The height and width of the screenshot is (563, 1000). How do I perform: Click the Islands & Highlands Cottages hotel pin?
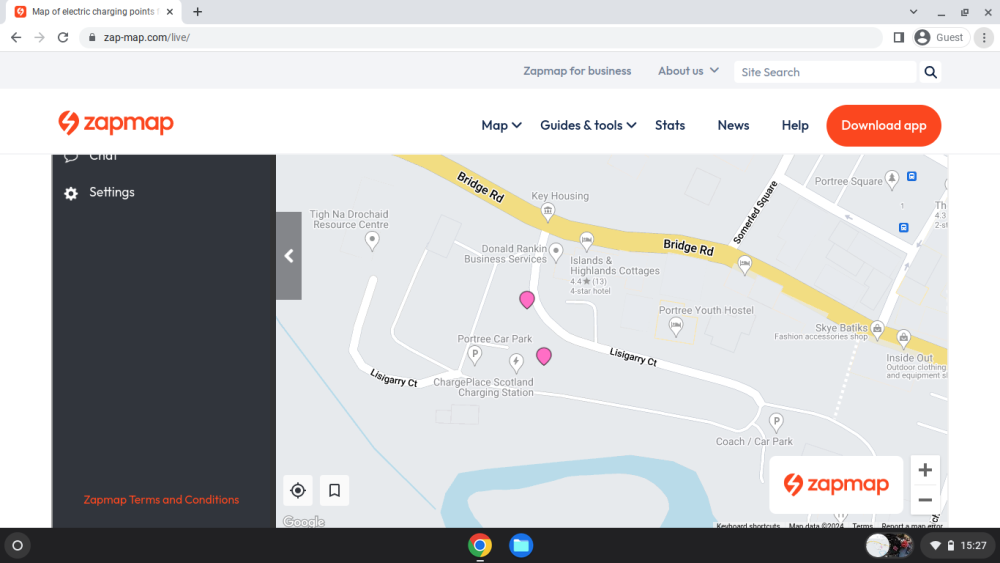coord(587,242)
